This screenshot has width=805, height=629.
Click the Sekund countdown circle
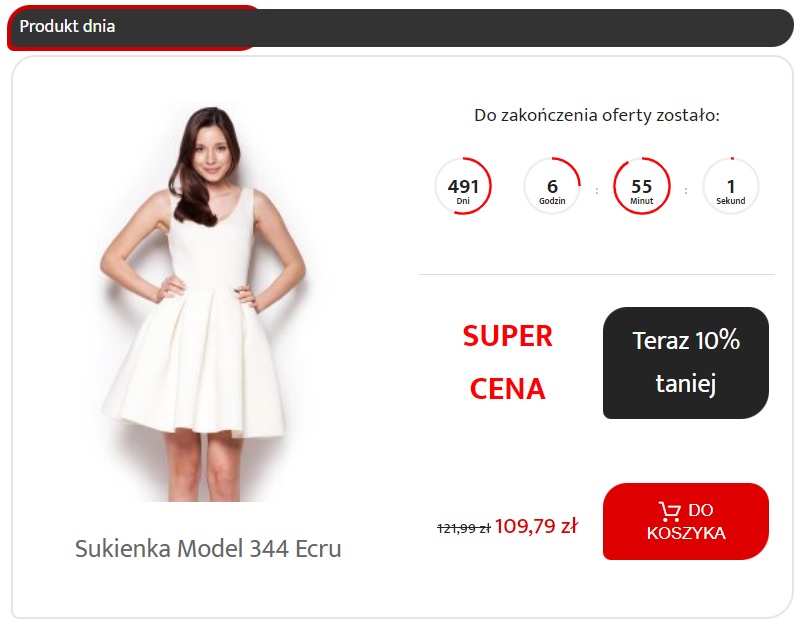click(731, 186)
